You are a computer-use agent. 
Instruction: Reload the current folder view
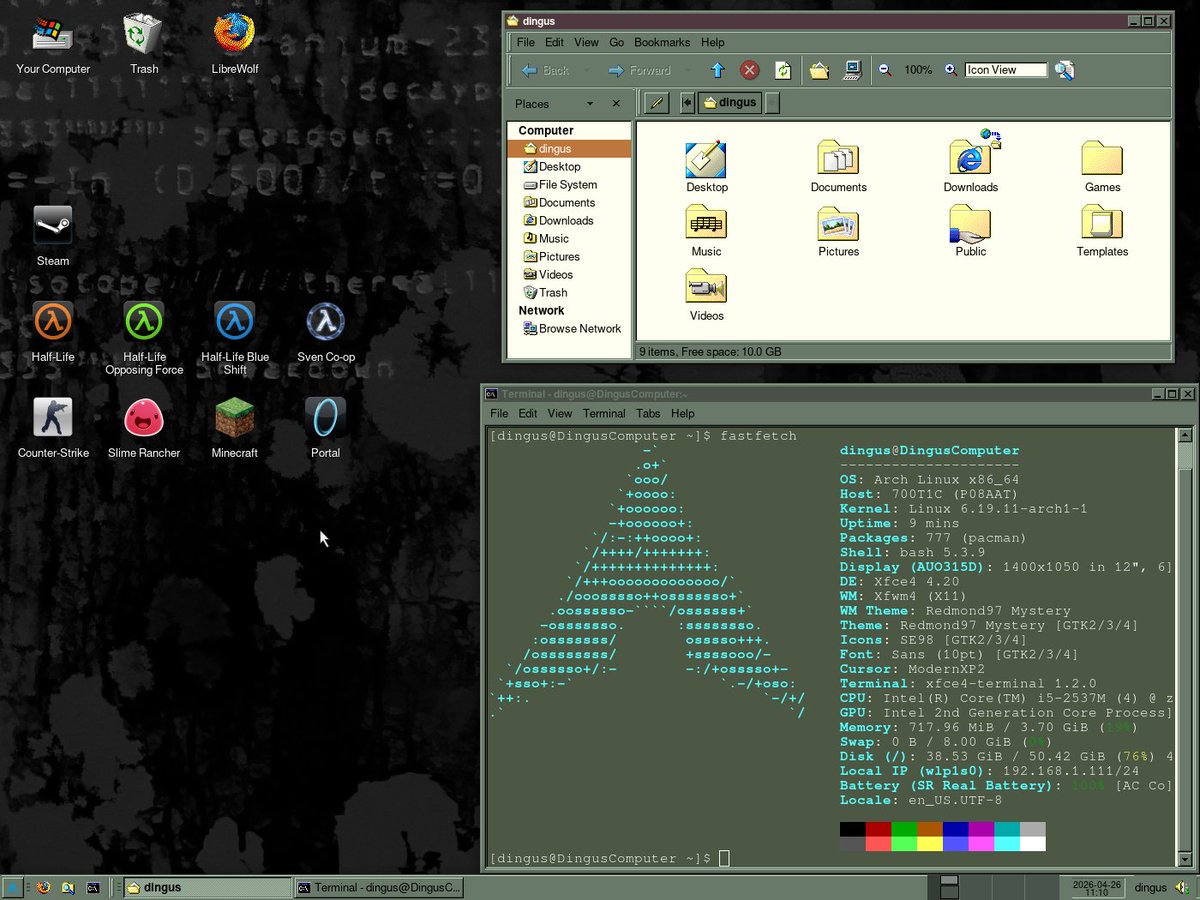[783, 70]
